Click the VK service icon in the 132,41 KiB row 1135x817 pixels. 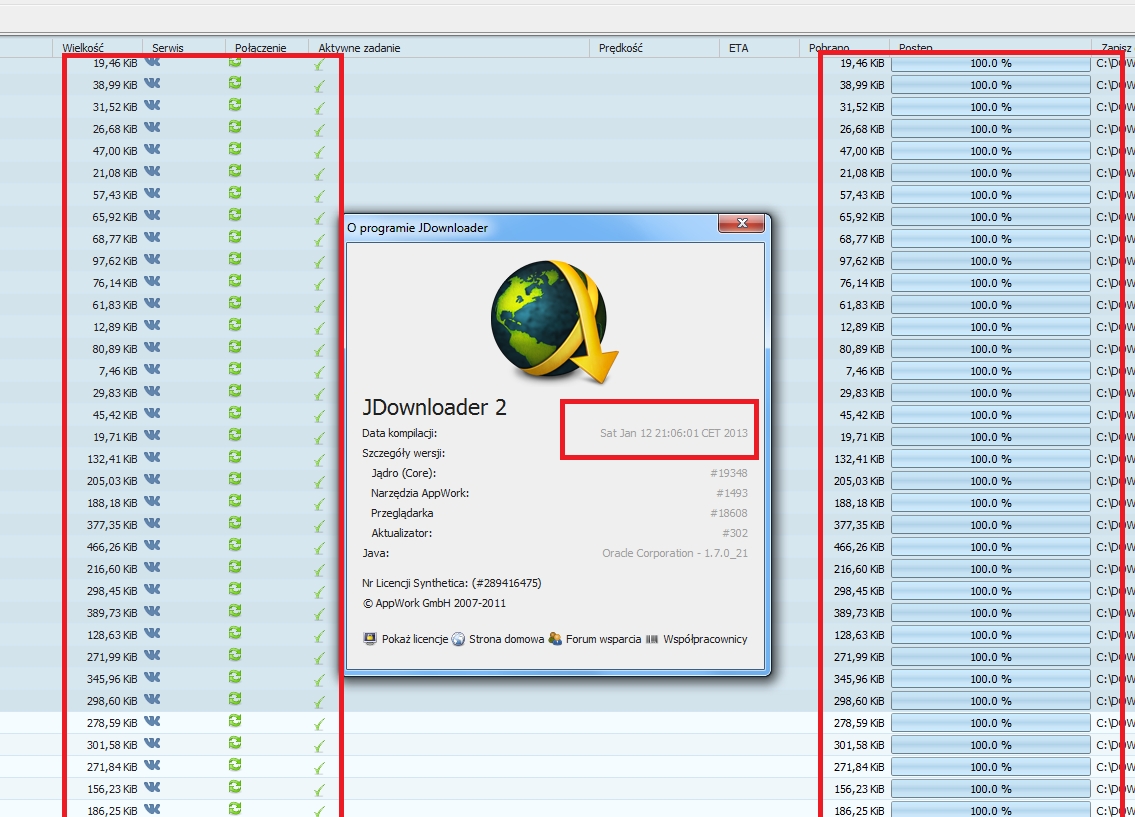coord(152,458)
